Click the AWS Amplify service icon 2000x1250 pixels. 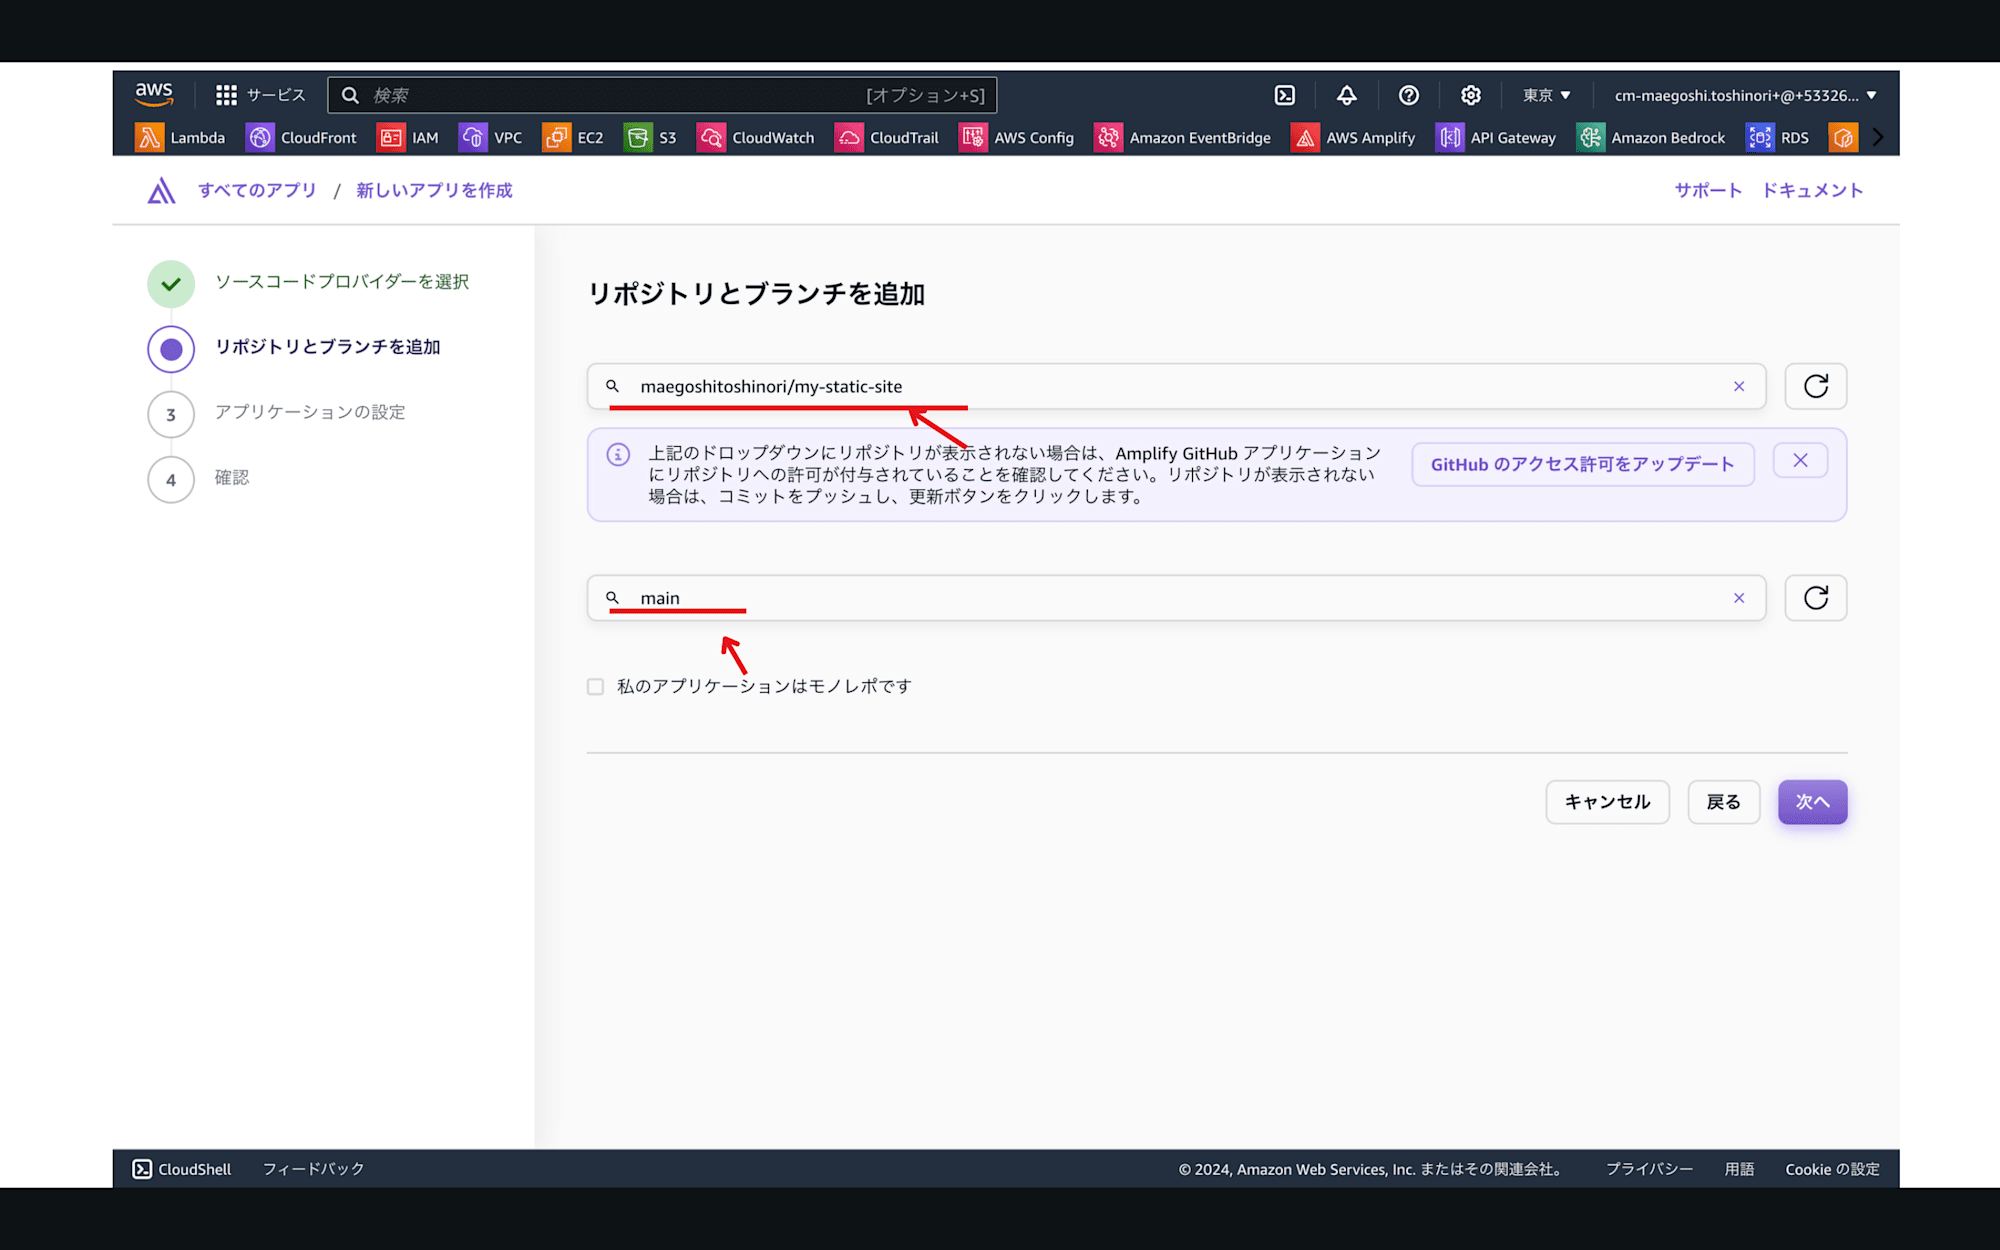1305,137
